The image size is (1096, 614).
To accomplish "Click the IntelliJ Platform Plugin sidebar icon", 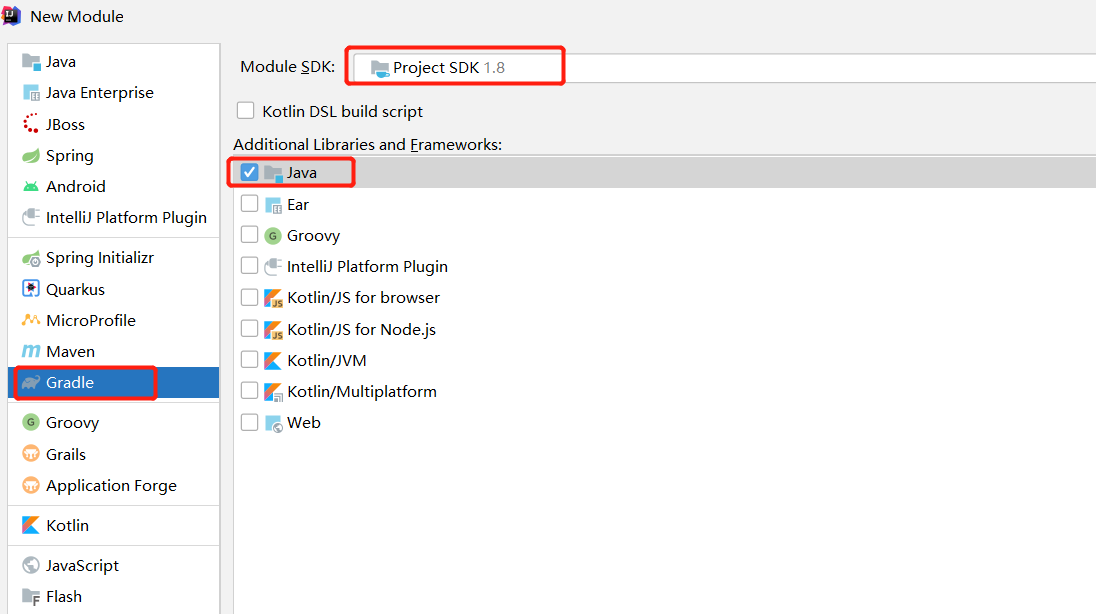I will point(31,217).
